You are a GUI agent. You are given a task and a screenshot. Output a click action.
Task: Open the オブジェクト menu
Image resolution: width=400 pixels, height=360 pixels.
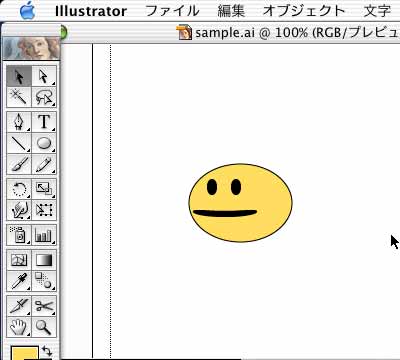304,11
